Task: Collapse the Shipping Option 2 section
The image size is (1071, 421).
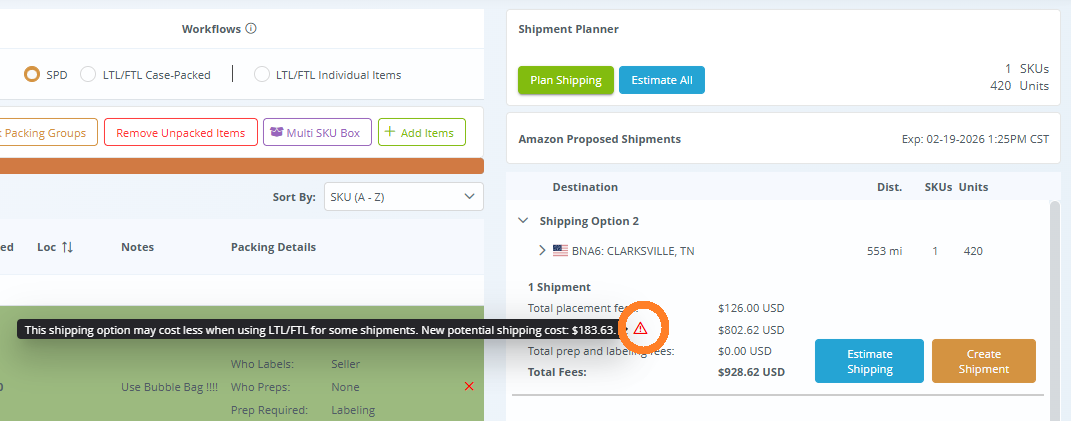Action: pyautogui.click(x=523, y=221)
